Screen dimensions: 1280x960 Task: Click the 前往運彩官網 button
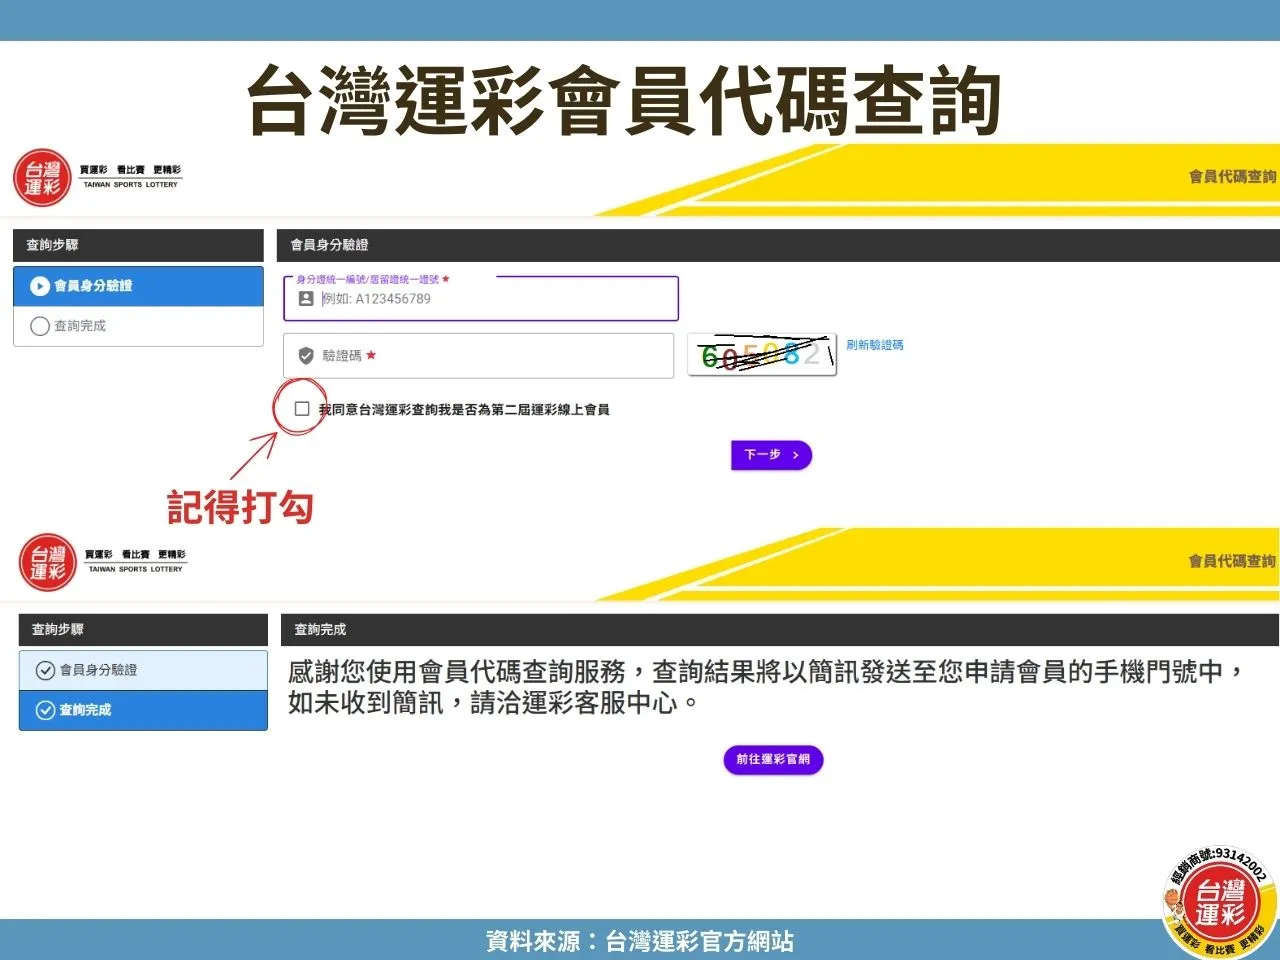773,759
